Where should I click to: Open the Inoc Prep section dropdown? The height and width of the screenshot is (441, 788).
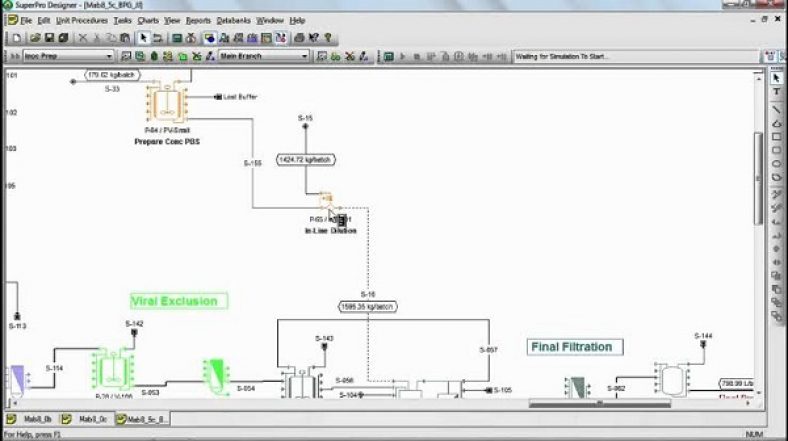point(68,56)
